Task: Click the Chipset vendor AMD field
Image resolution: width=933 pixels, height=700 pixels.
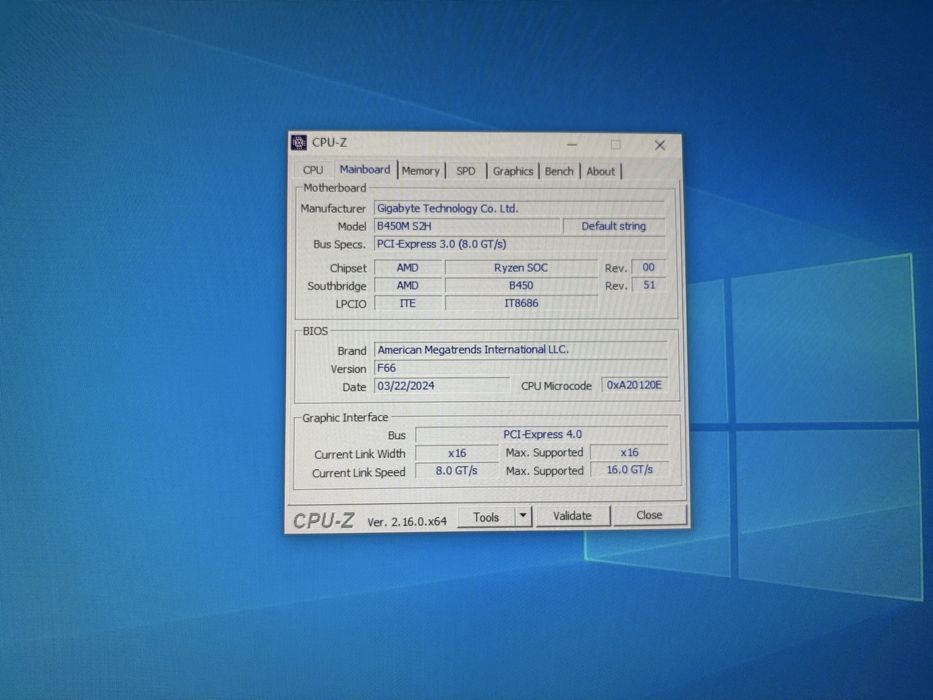Action: tap(408, 268)
